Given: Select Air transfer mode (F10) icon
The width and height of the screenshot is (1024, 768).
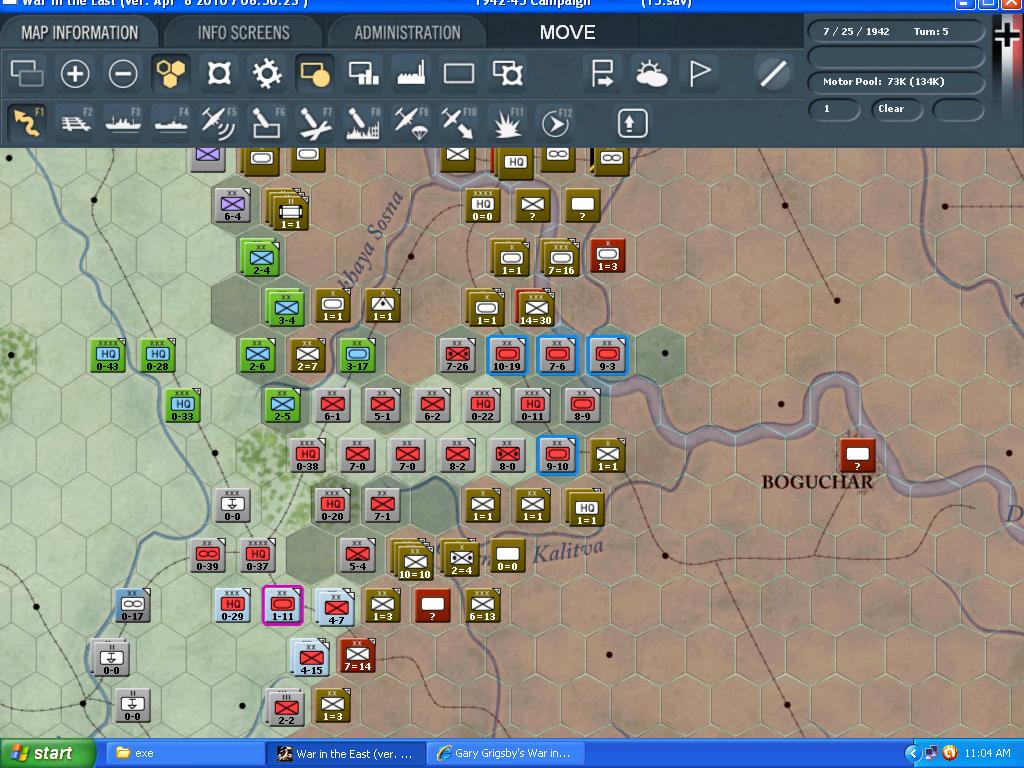Looking at the screenshot, I should pos(458,122).
